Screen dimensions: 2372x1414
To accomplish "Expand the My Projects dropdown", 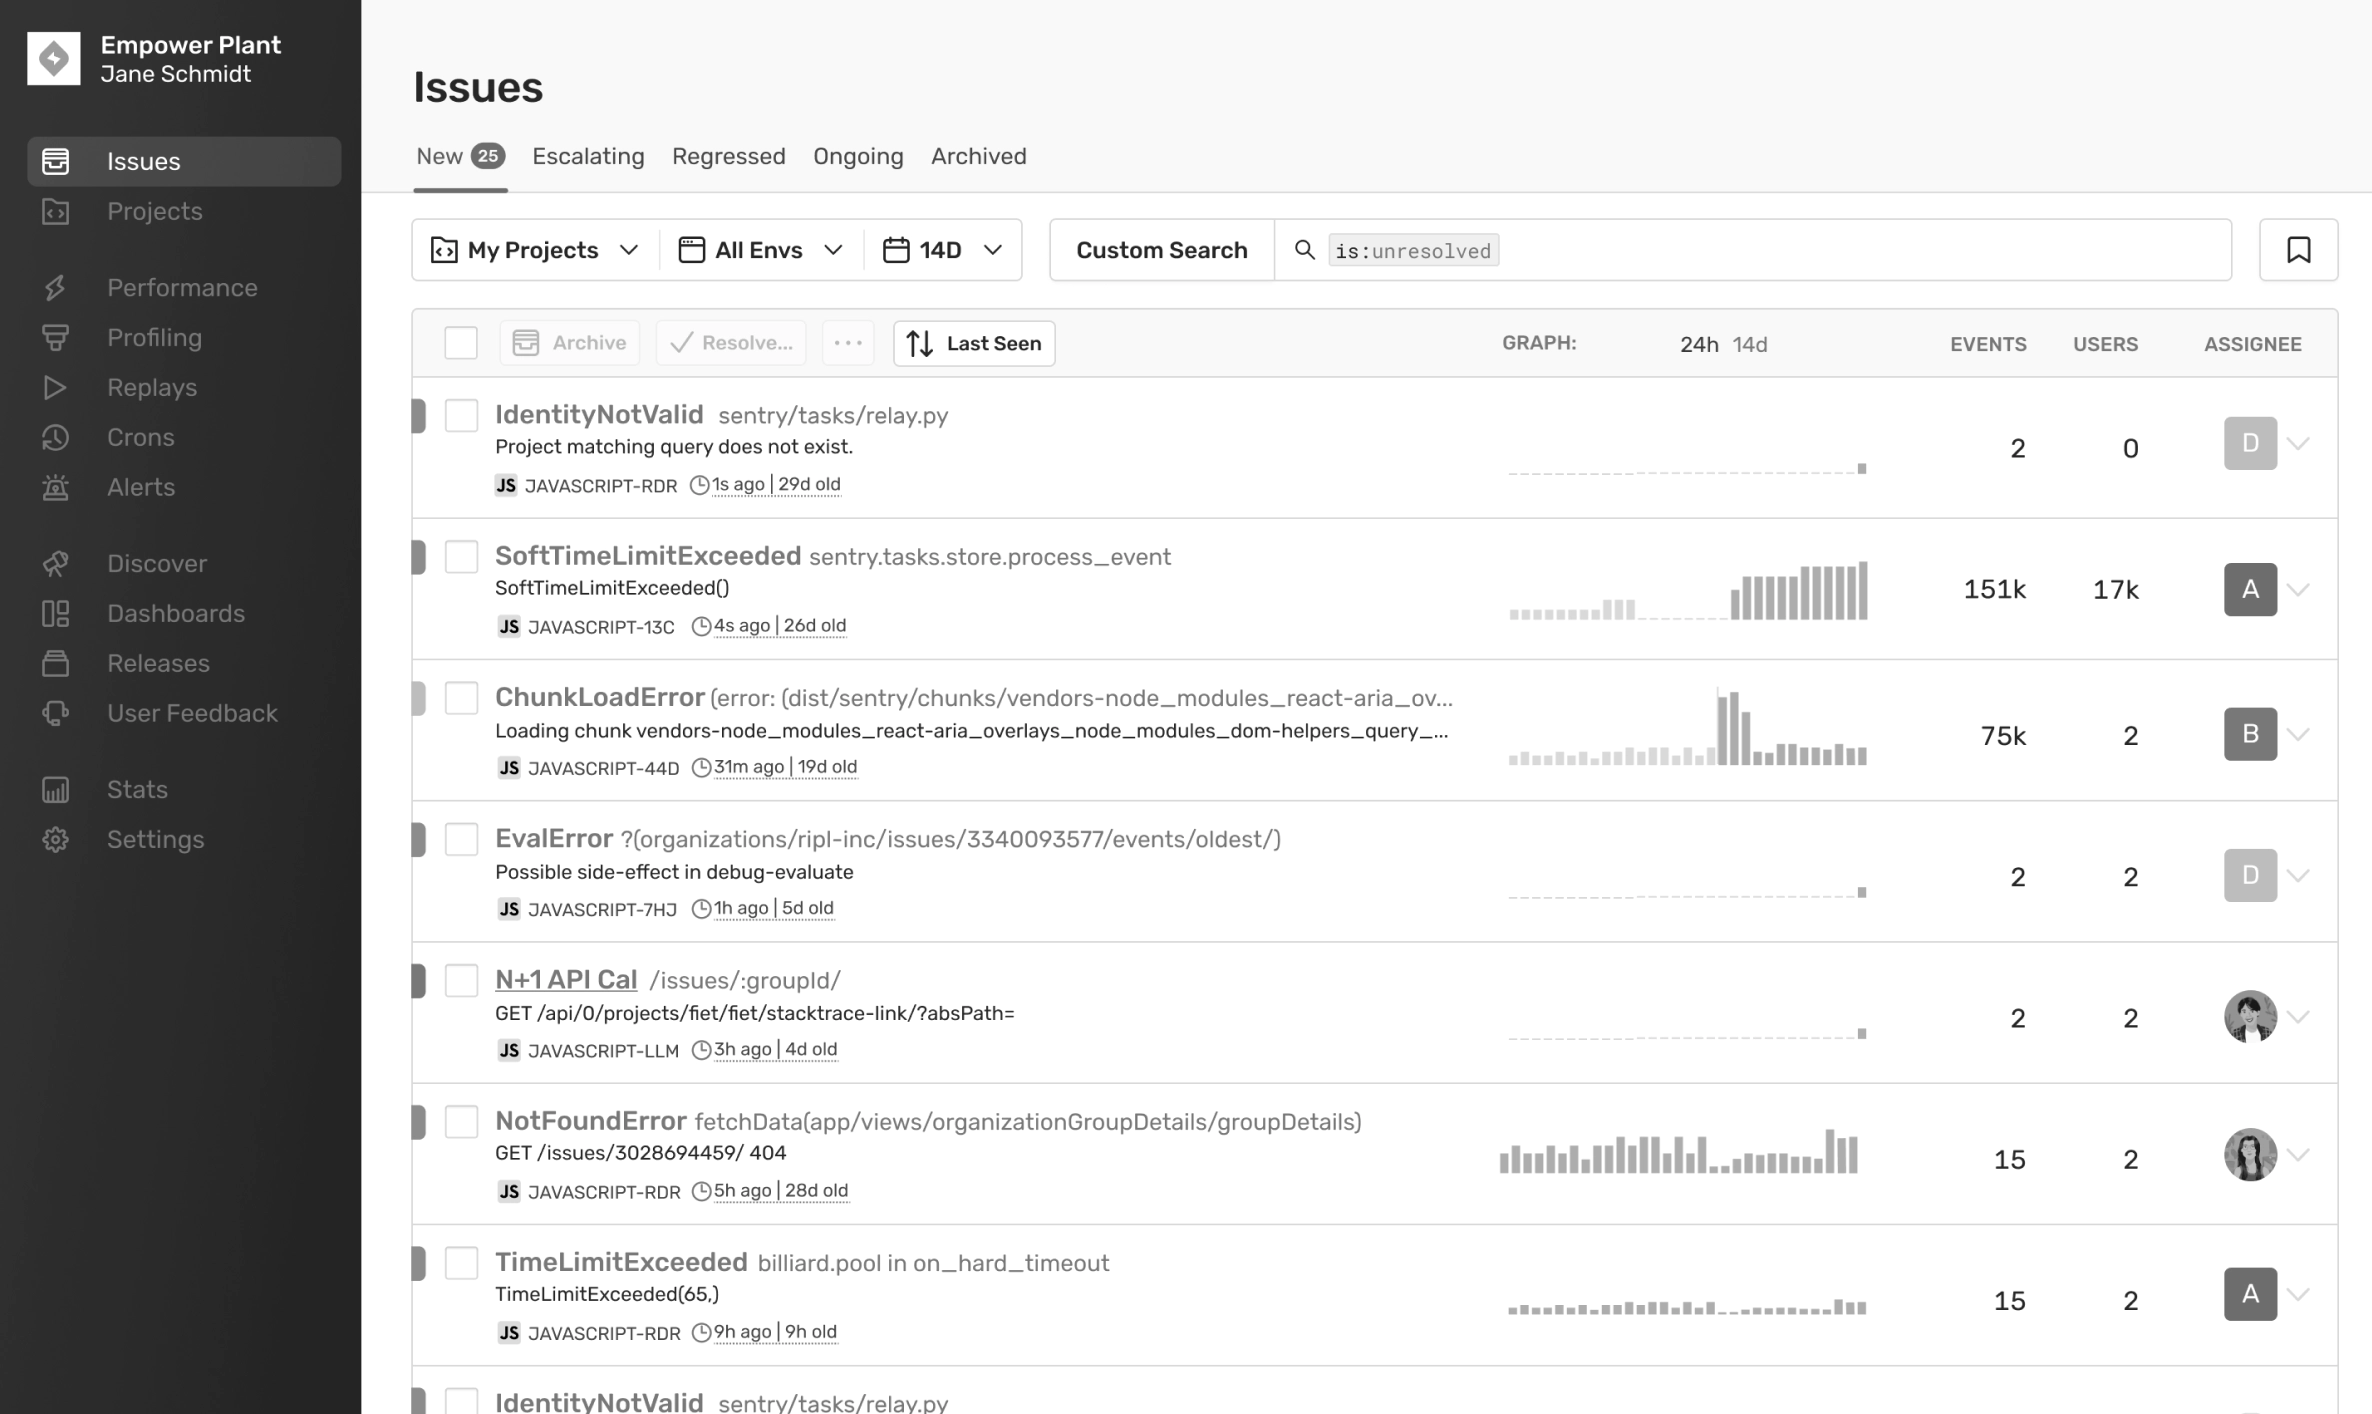I will point(535,250).
